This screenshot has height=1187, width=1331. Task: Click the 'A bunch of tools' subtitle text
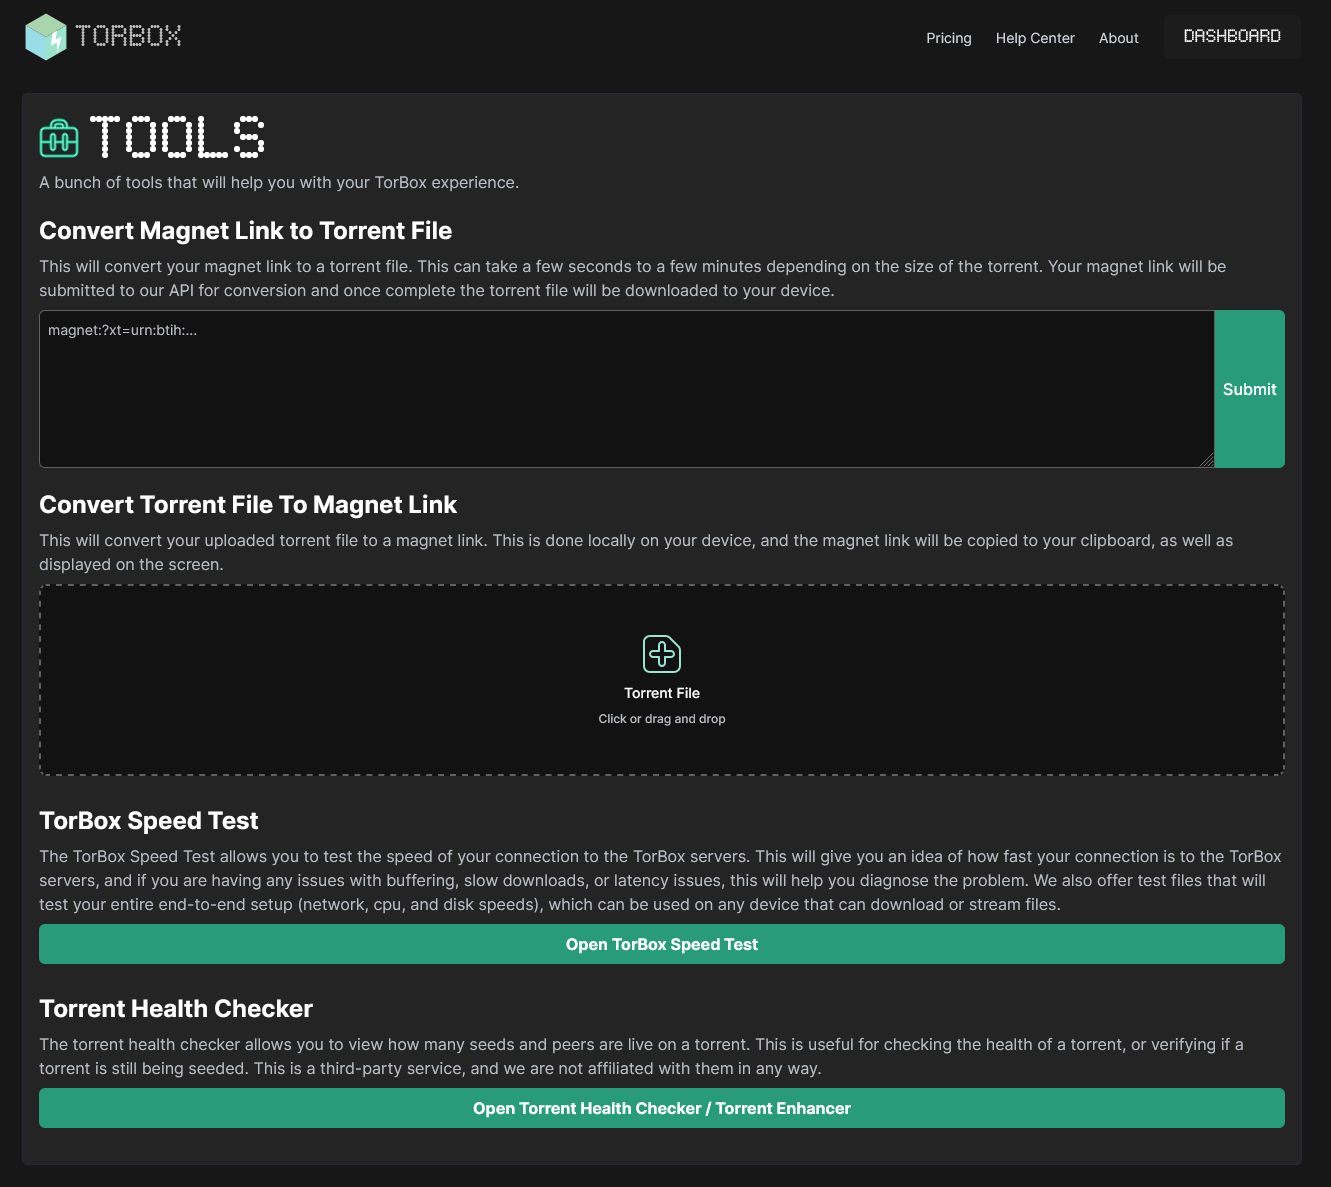pyautogui.click(x=279, y=183)
